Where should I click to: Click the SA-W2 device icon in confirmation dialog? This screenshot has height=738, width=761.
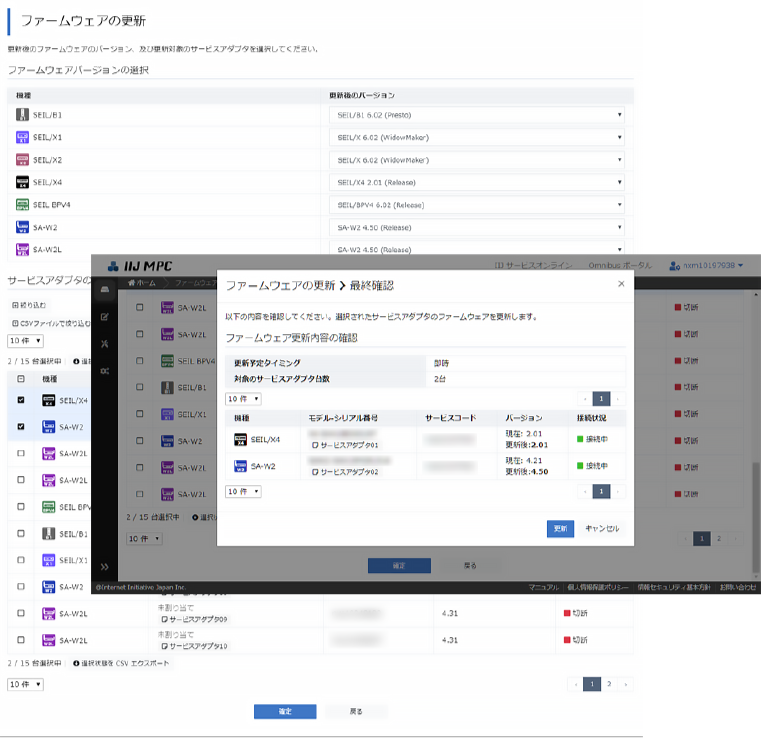[240, 466]
